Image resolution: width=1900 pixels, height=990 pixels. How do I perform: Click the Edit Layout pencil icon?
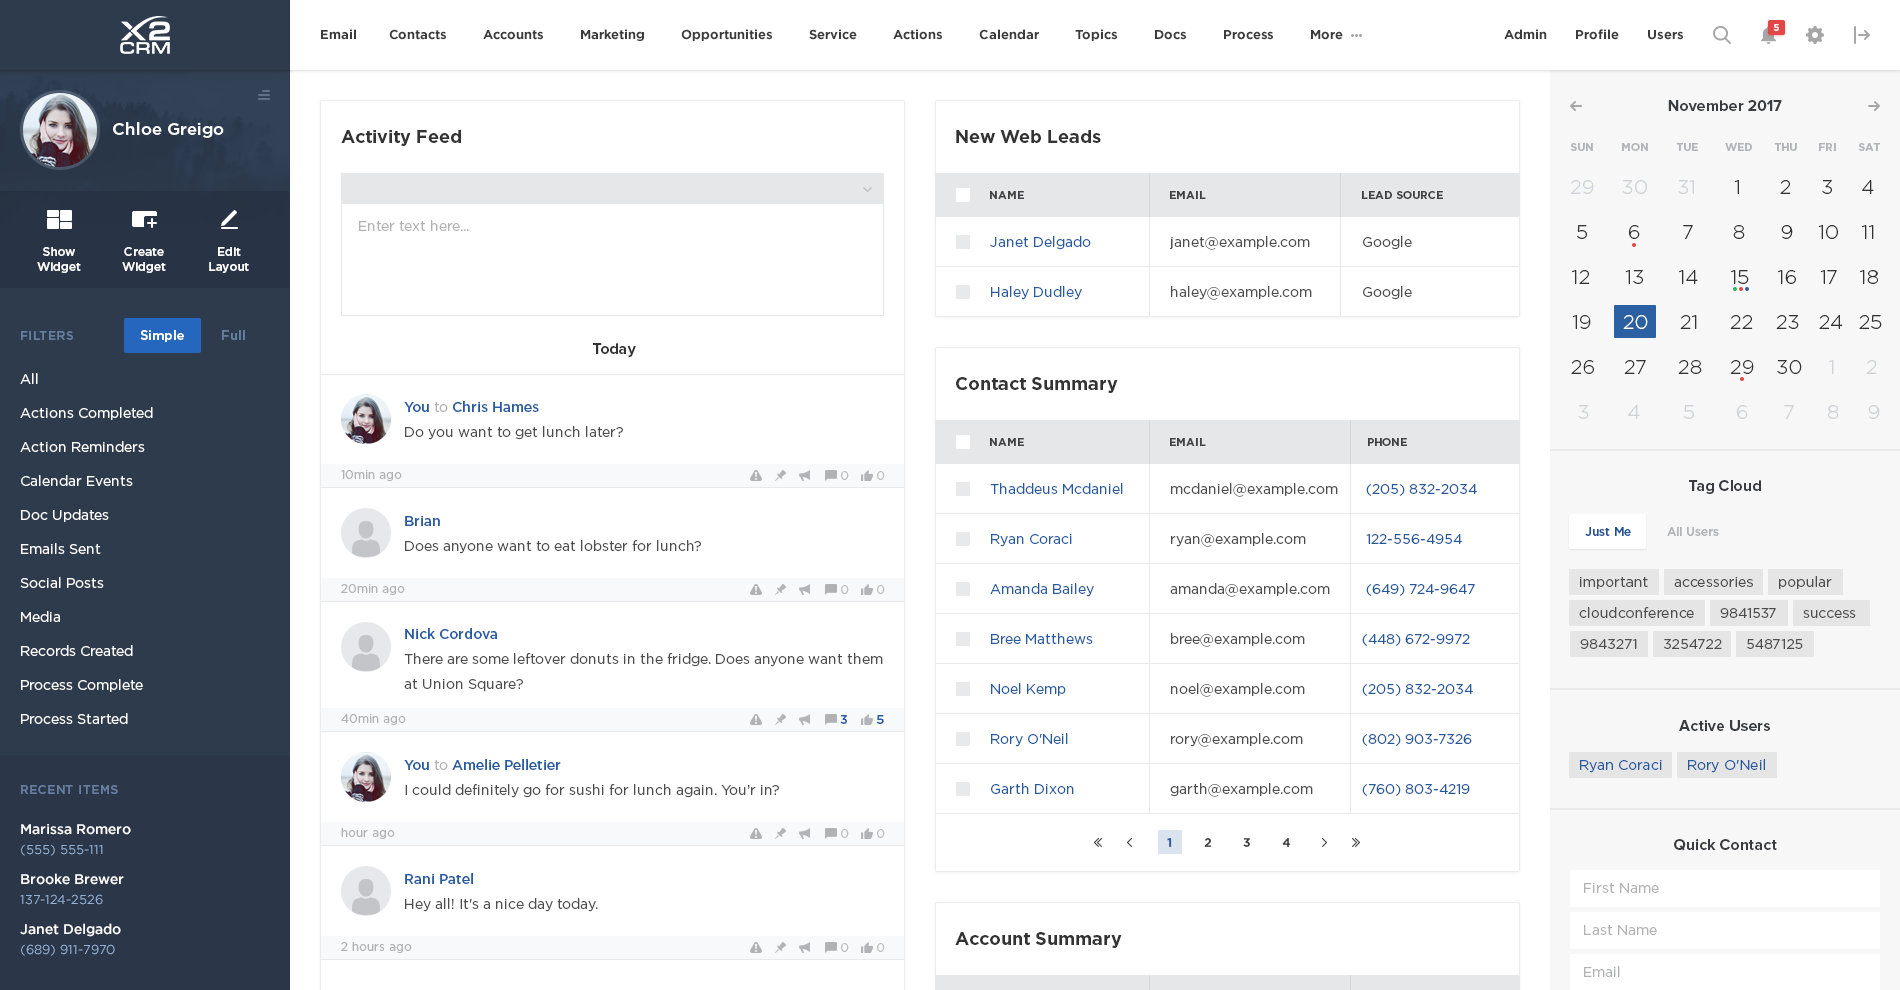[x=229, y=220]
